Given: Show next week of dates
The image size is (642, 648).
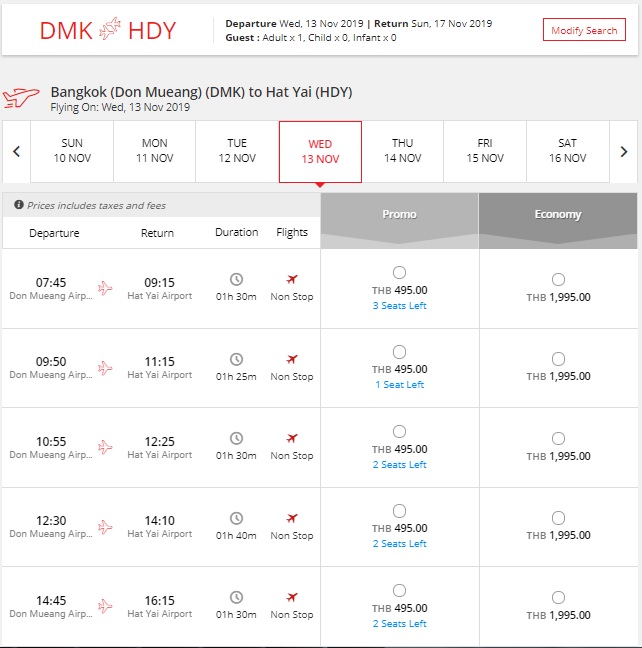Looking at the screenshot, I should [624, 152].
